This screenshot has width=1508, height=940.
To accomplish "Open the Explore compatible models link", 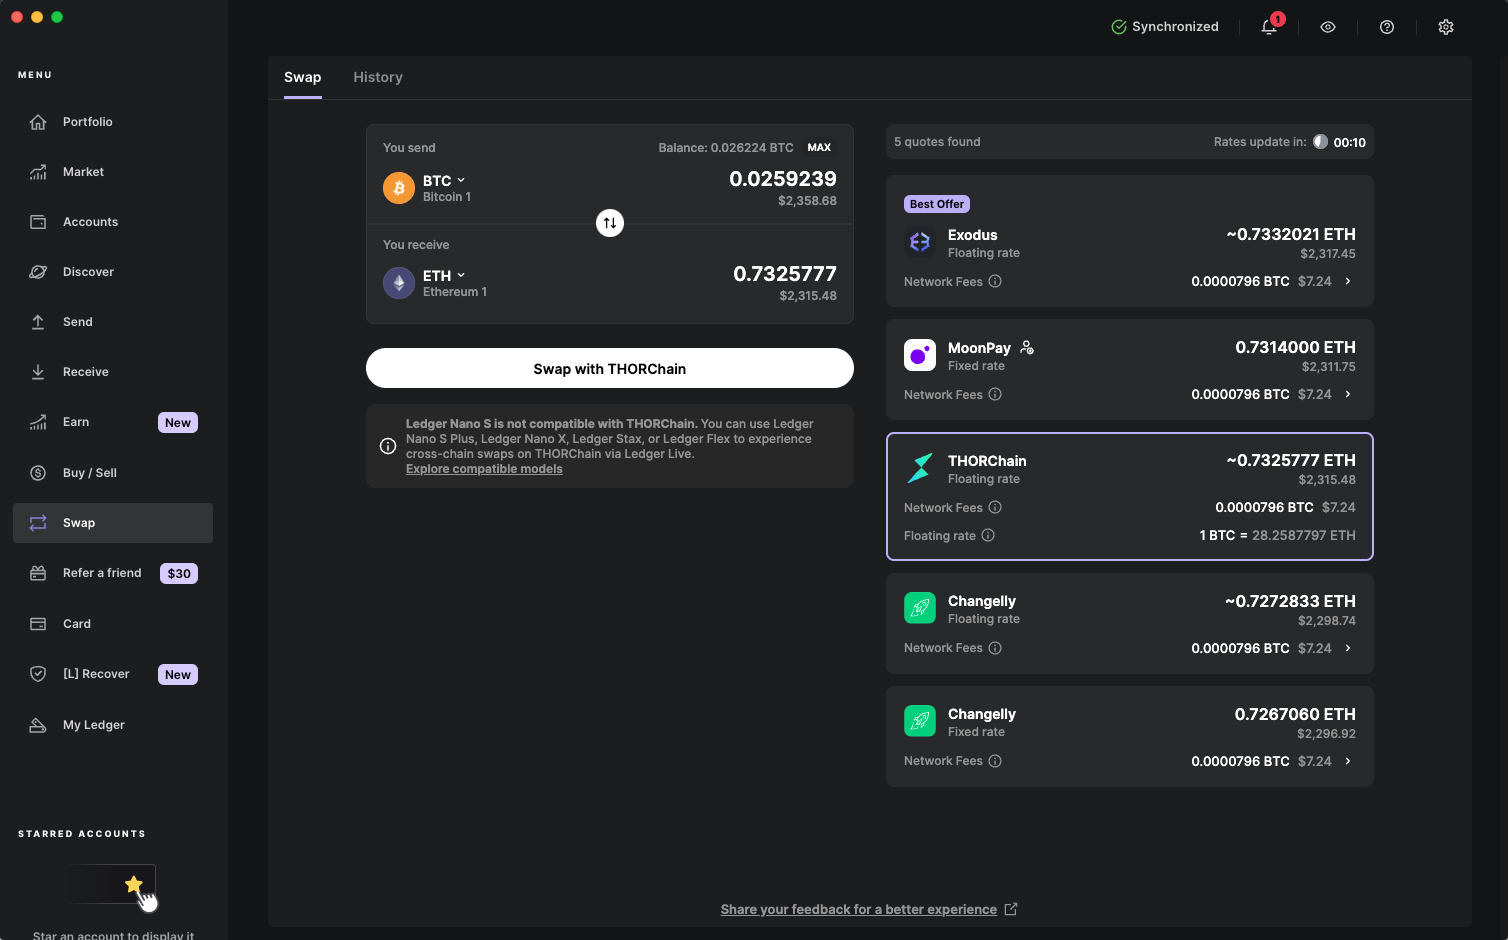I will (x=484, y=468).
